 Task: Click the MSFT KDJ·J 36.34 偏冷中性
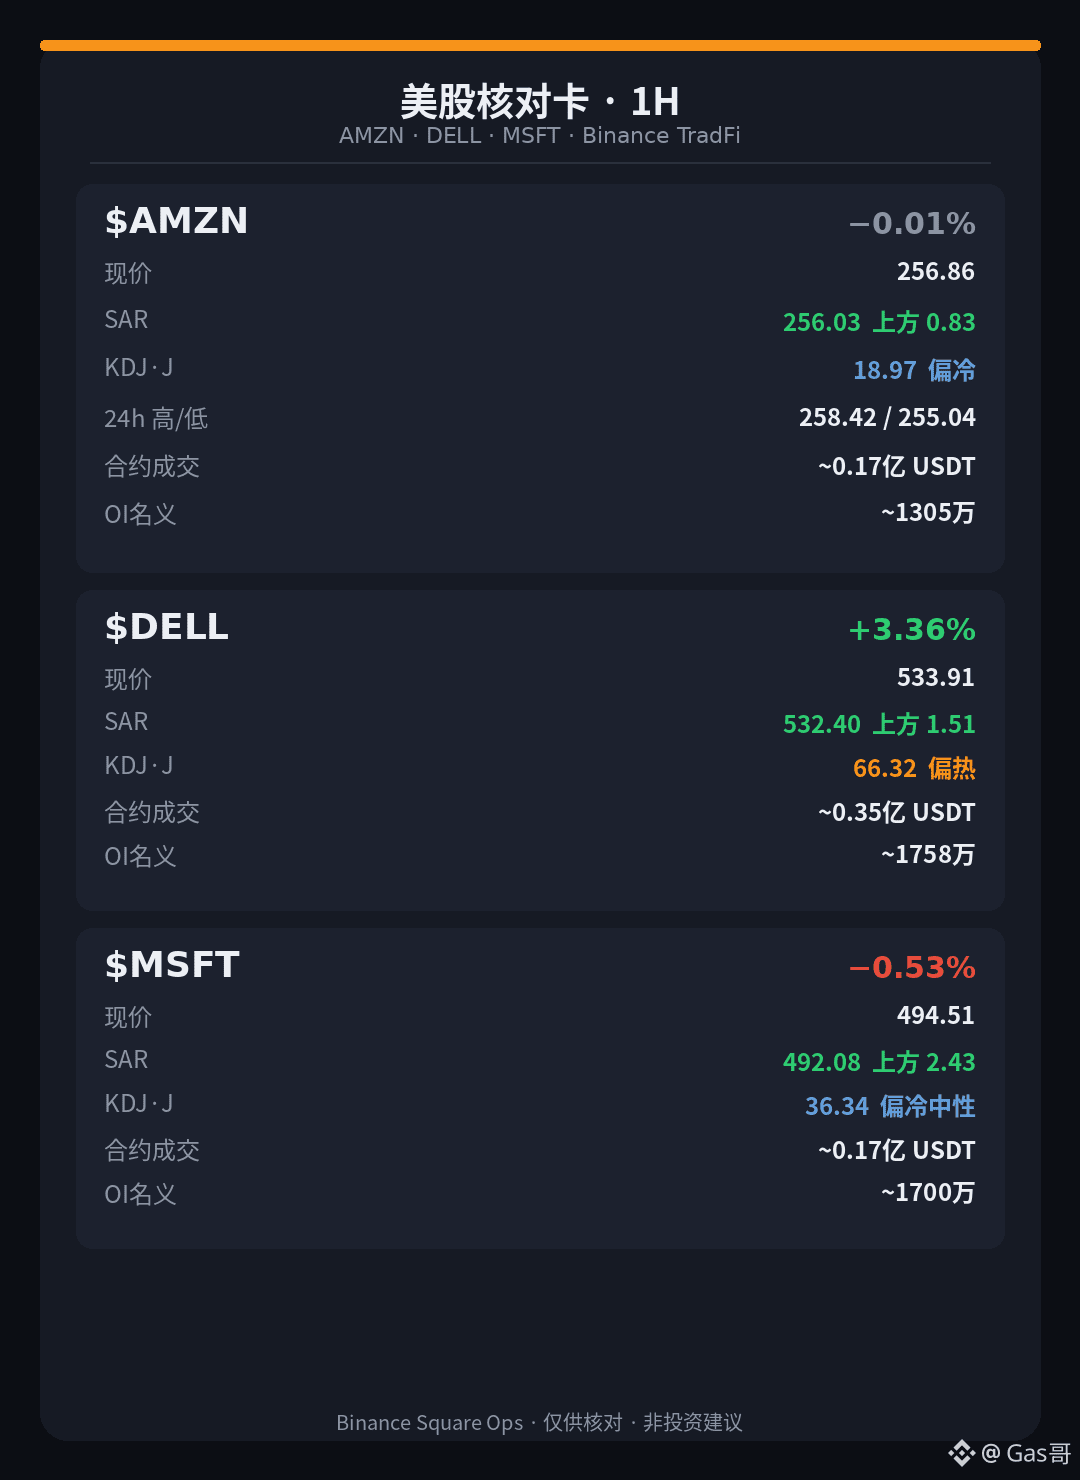[890, 1106]
